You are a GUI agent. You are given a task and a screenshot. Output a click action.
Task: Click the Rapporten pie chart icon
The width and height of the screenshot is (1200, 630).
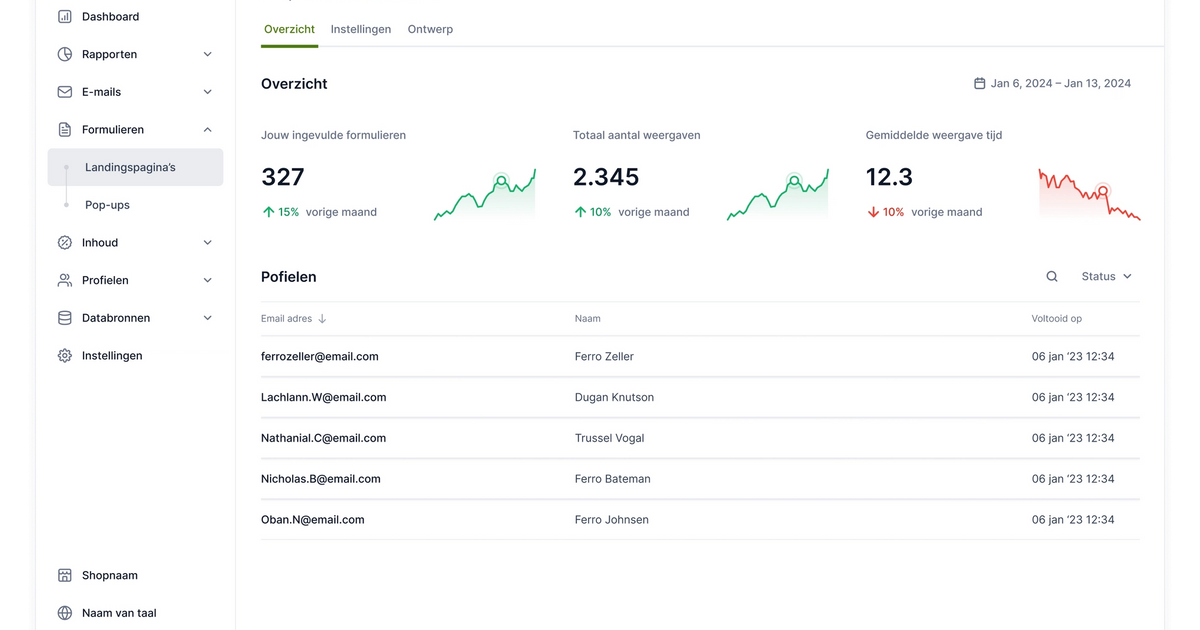pos(65,54)
